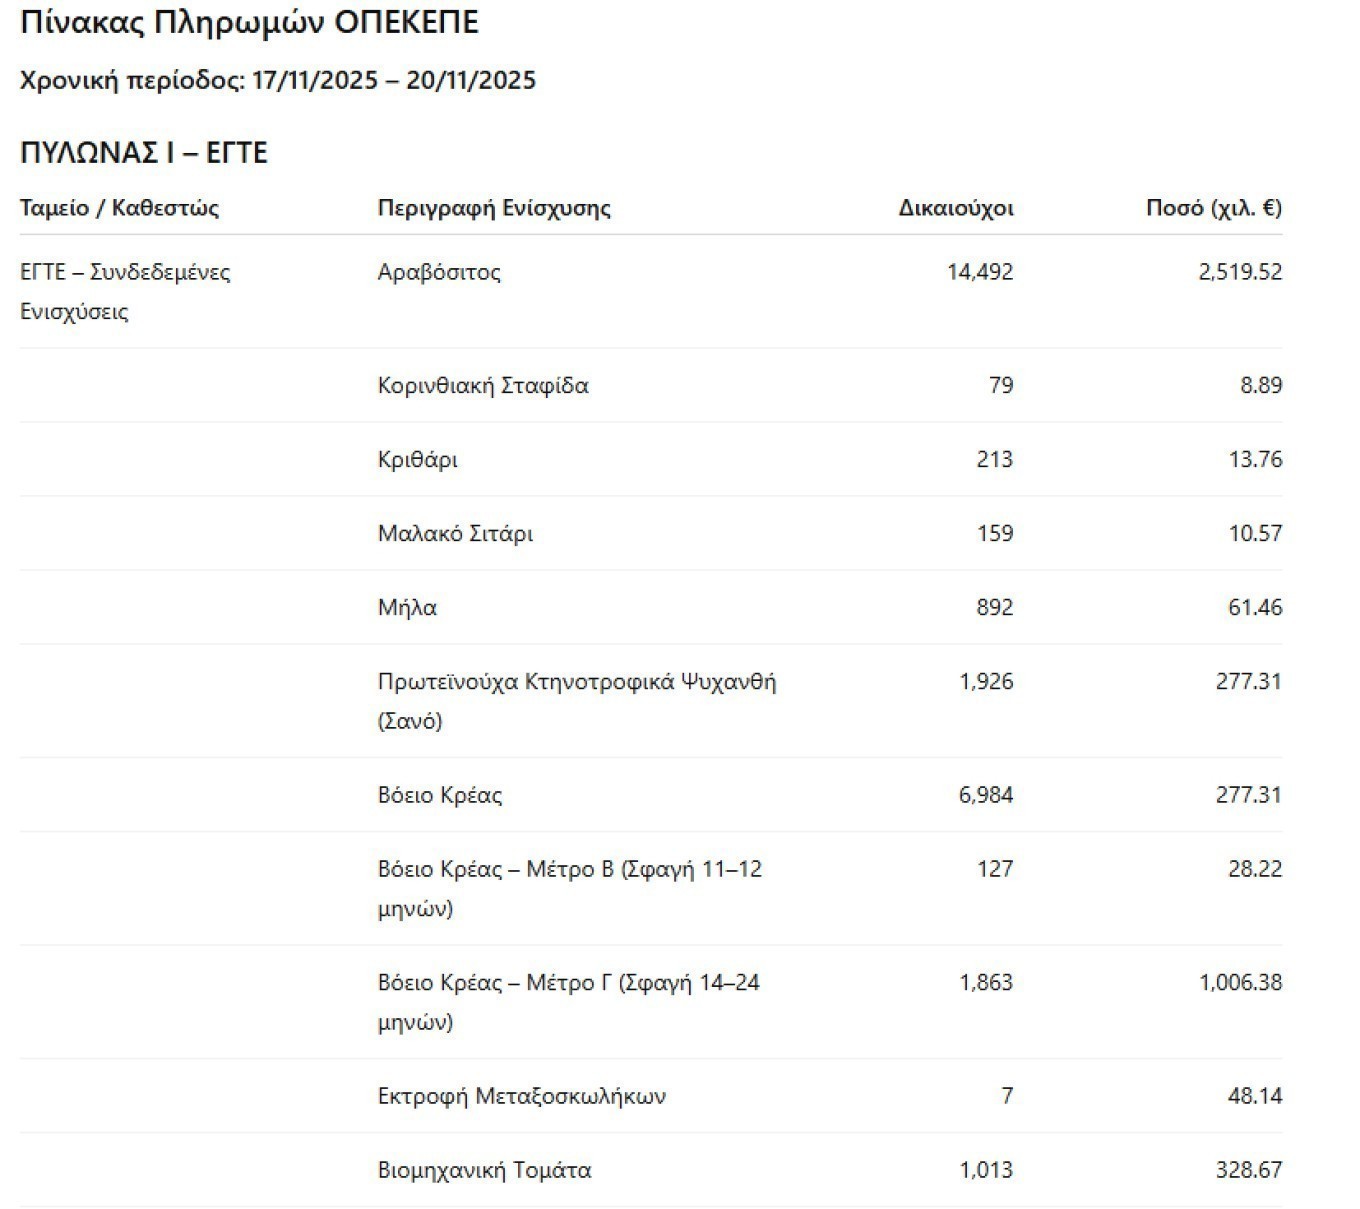This screenshot has width=1360, height=1209.
Task: Click the 'Κορινθιακή Σταφίδα' row description
Action: [x=483, y=385]
